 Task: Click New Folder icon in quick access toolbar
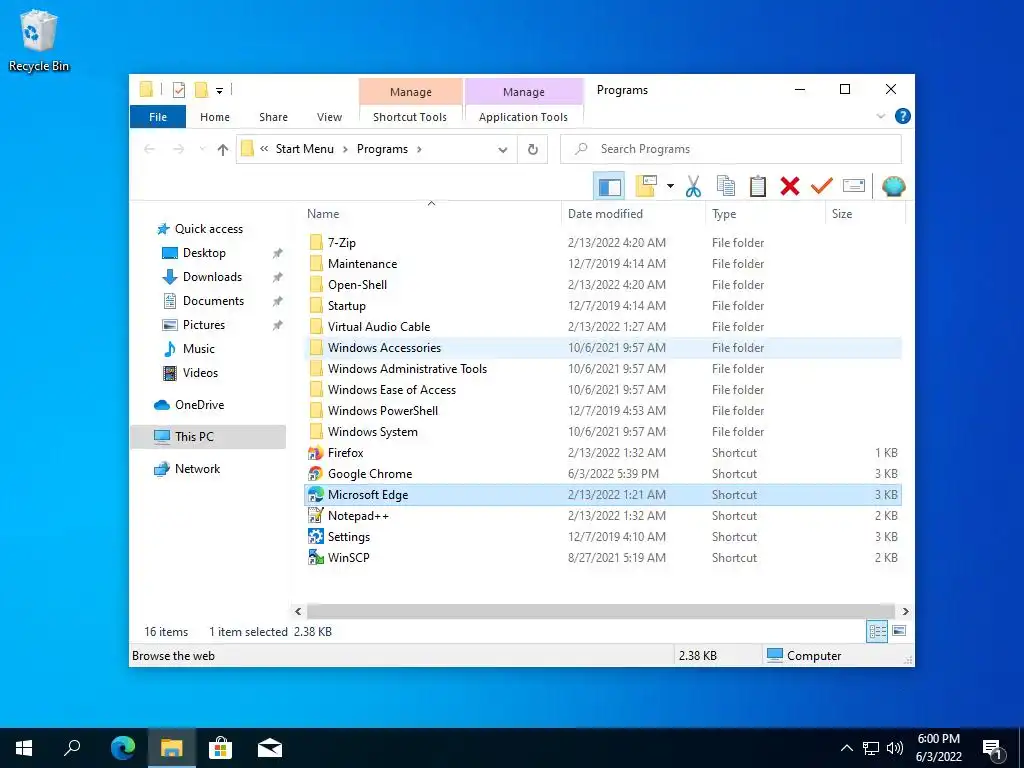(x=202, y=90)
